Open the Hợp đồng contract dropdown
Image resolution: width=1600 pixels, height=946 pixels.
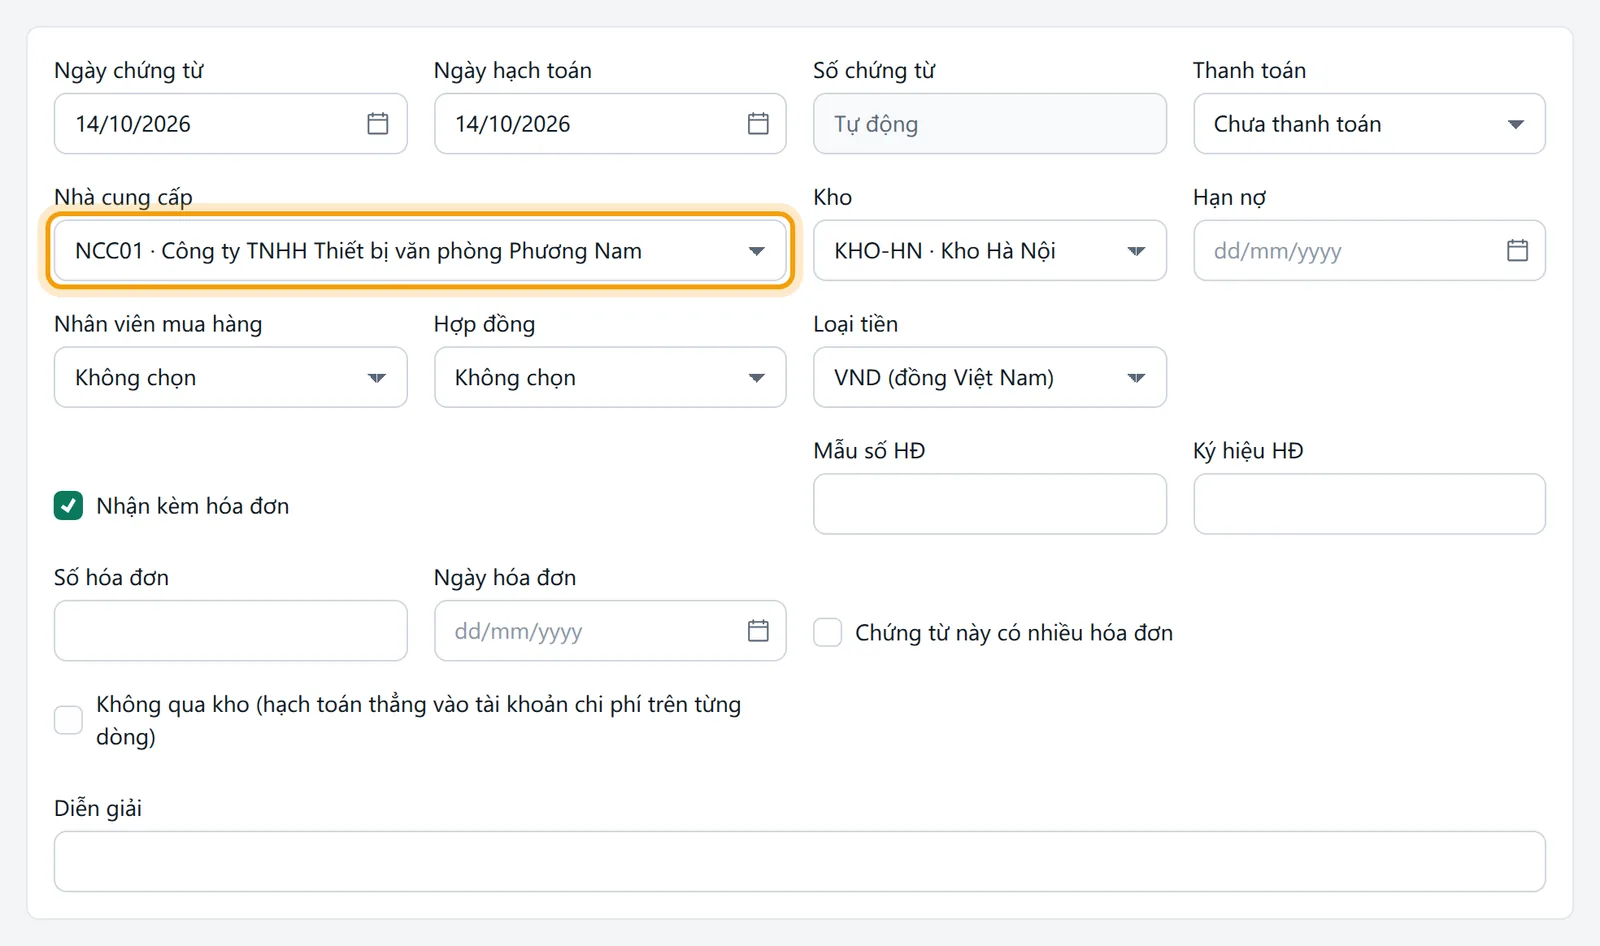(x=610, y=377)
